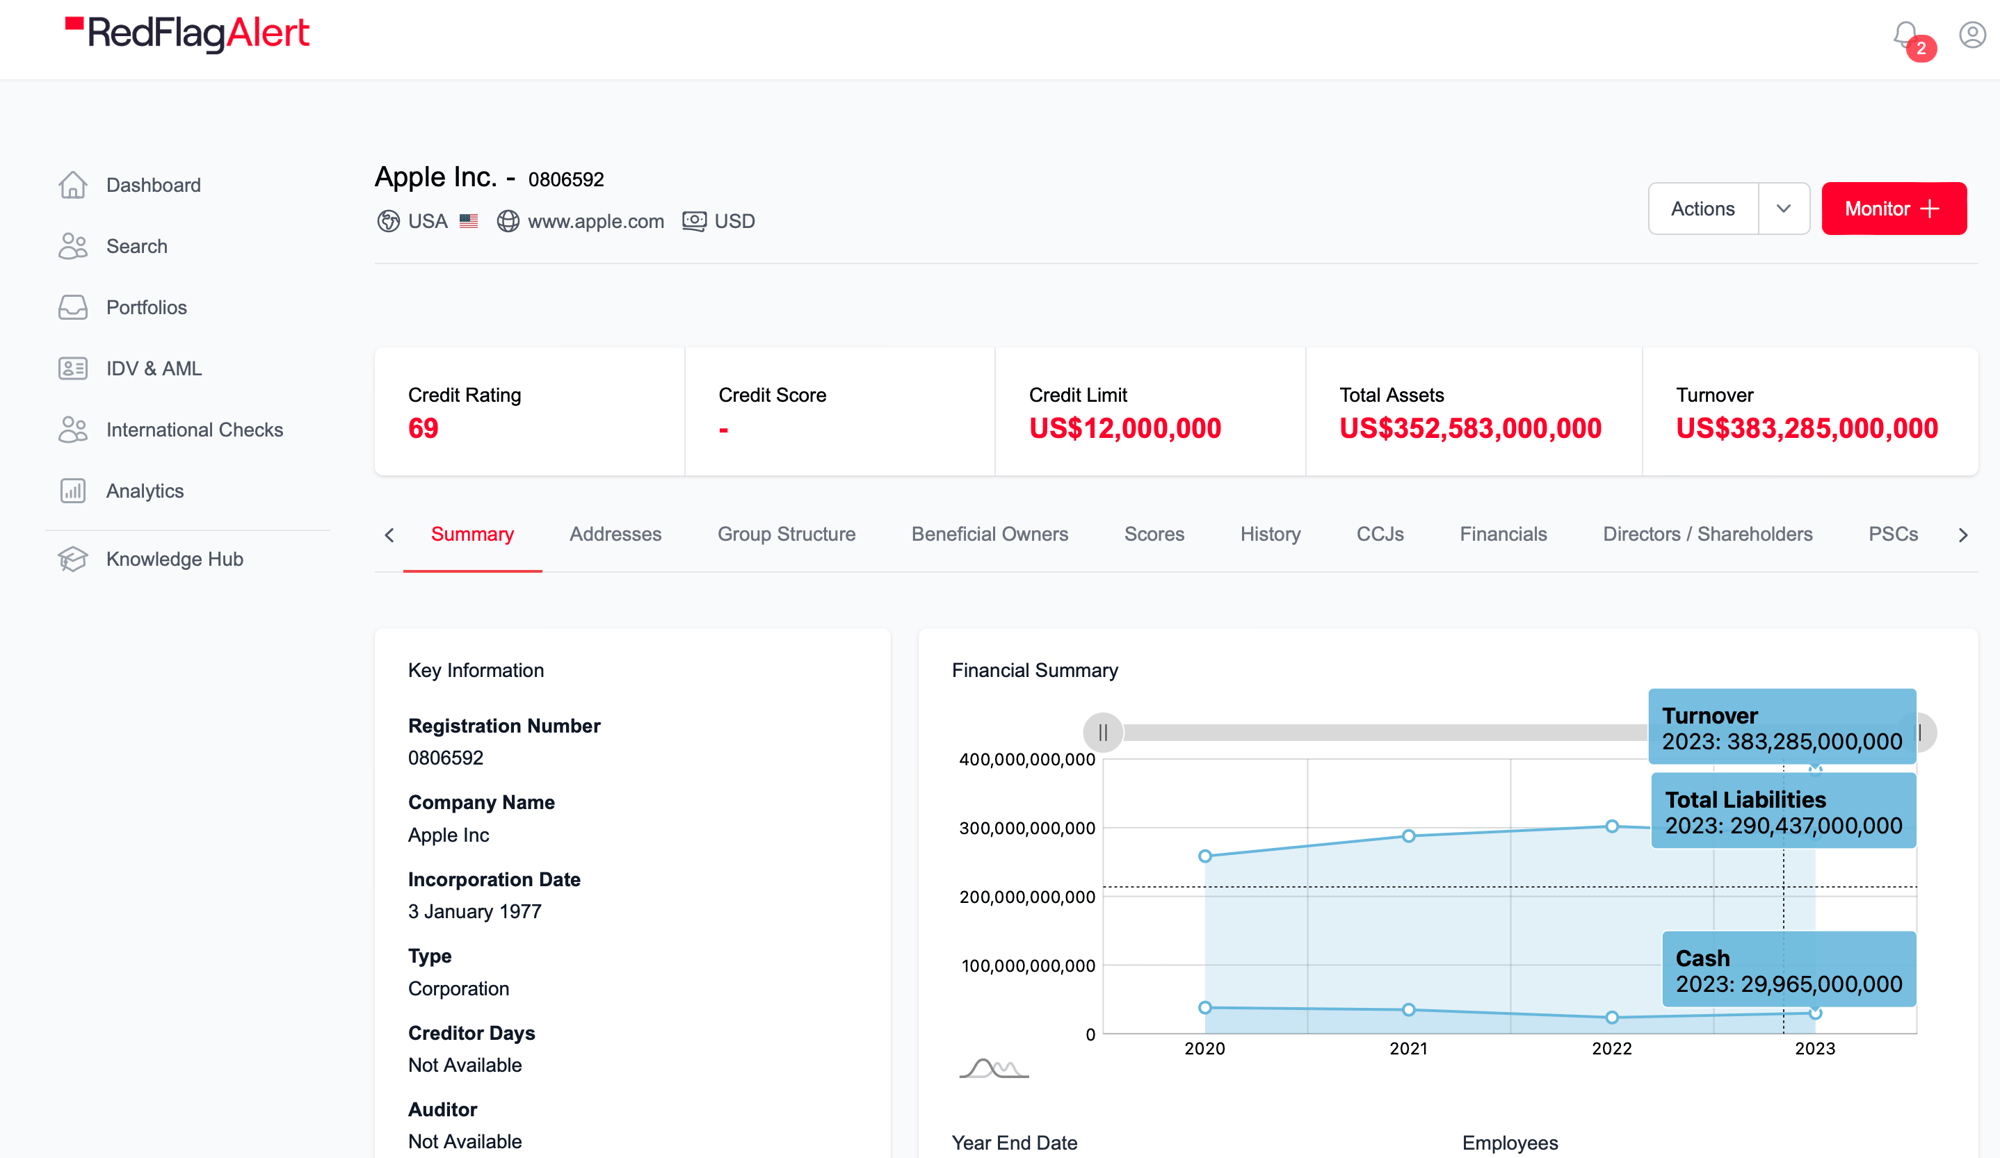Click the 2021 Cash data point
This screenshot has height=1158, width=2000.
[x=1408, y=1010]
